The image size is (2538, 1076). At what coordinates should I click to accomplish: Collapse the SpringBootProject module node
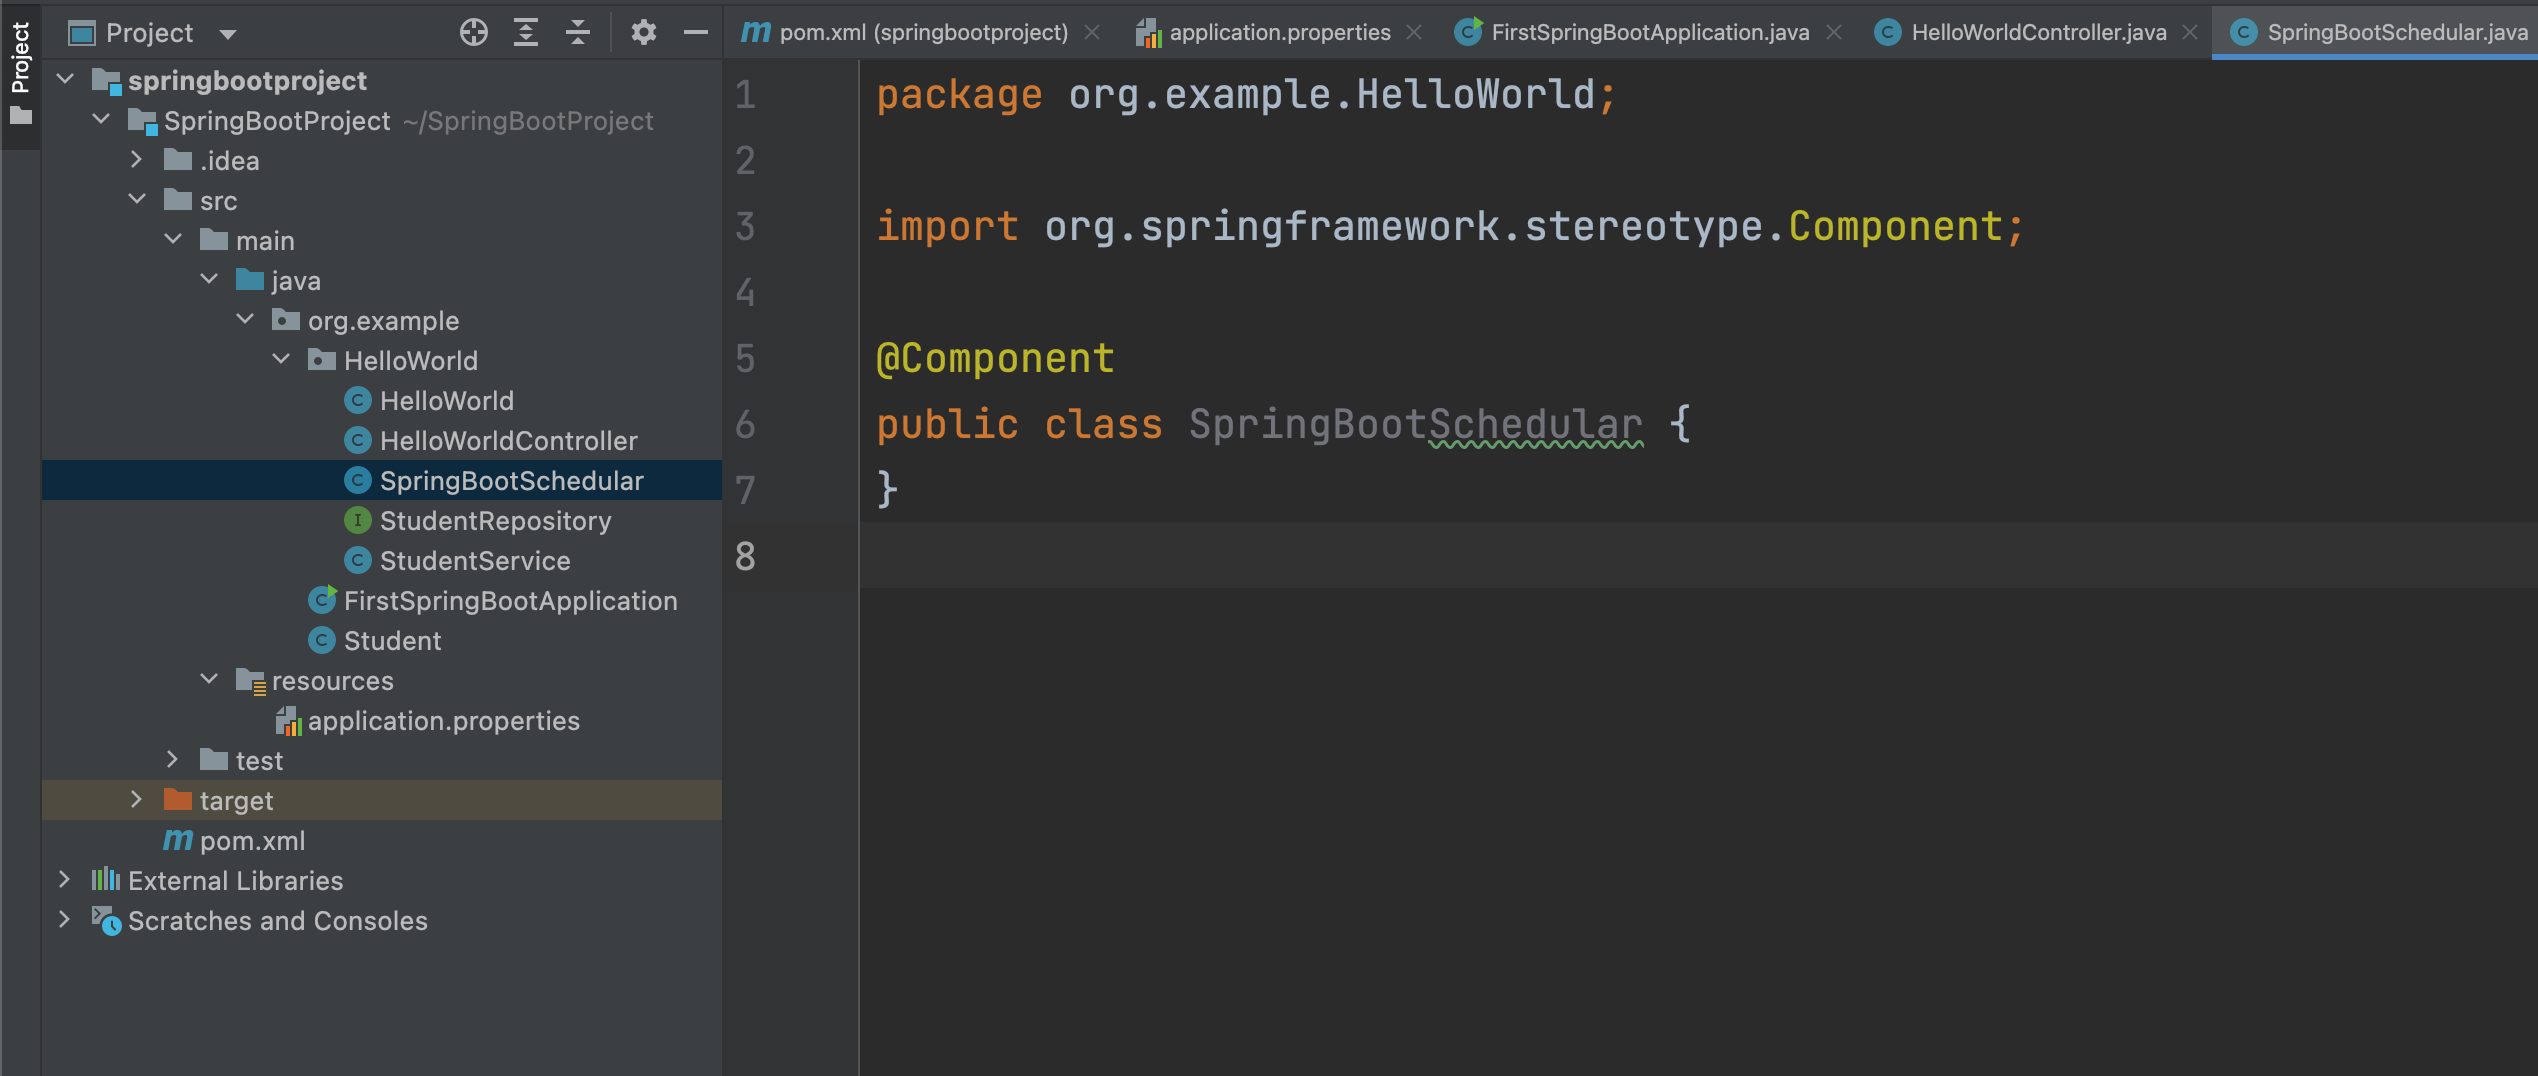[102, 119]
